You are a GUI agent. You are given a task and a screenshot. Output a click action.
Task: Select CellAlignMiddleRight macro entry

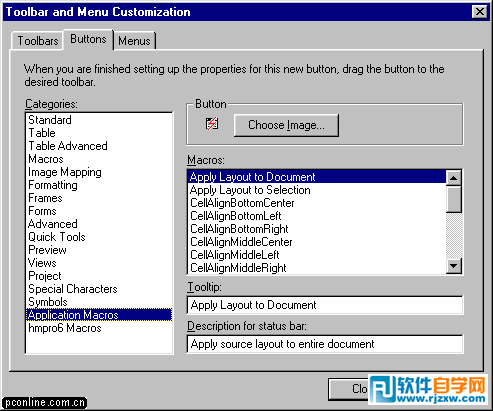point(238,268)
